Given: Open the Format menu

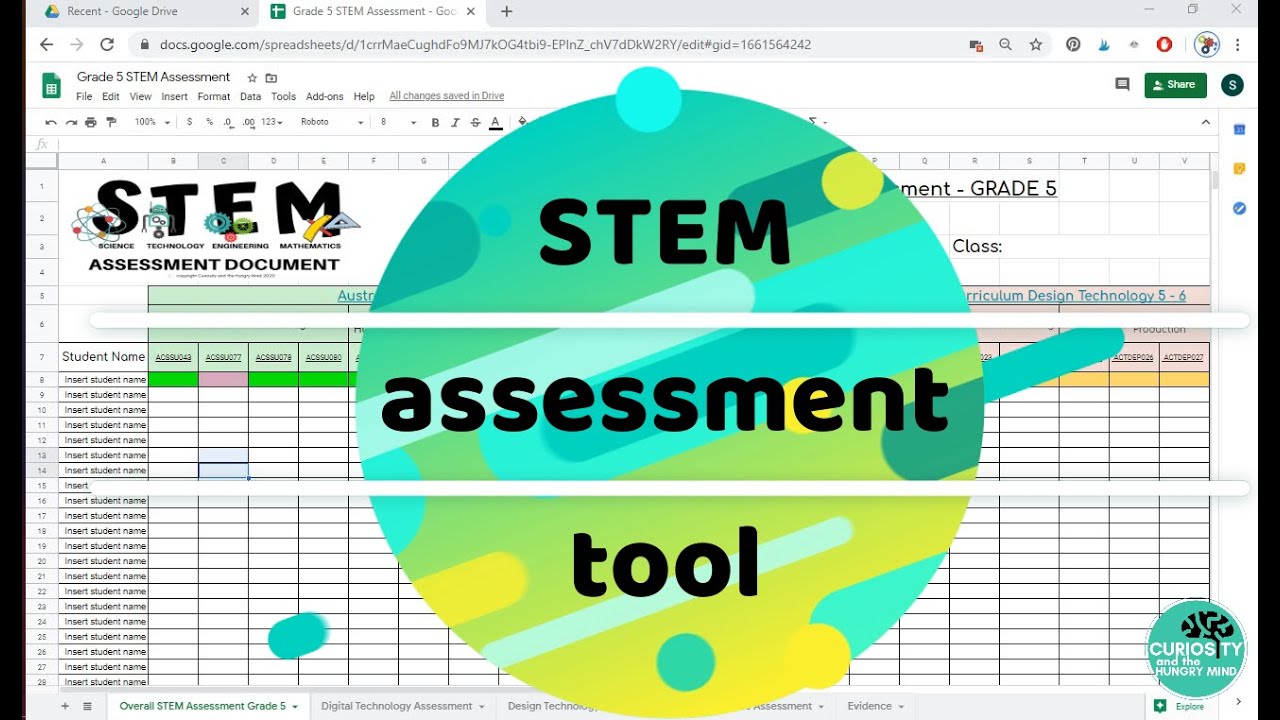Looking at the screenshot, I should pyautogui.click(x=214, y=97).
